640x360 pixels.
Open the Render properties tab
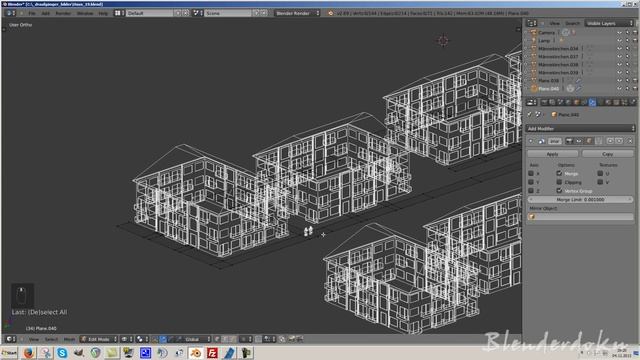(544, 102)
